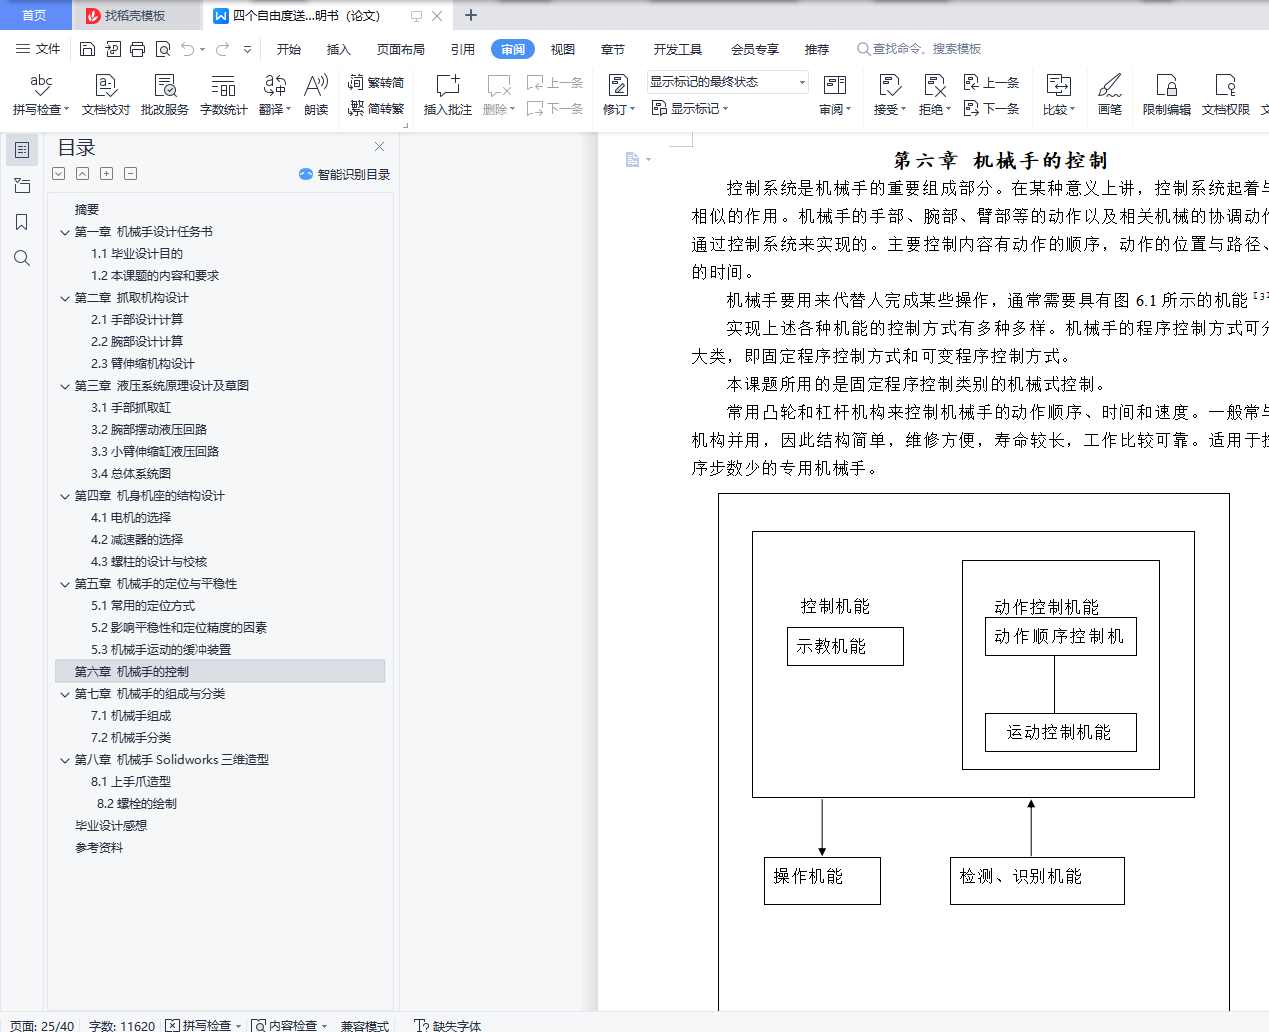Open the 显示标记的最终状态 dropdown
This screenshot has height=1032, width=1269.
click(727, 82)
